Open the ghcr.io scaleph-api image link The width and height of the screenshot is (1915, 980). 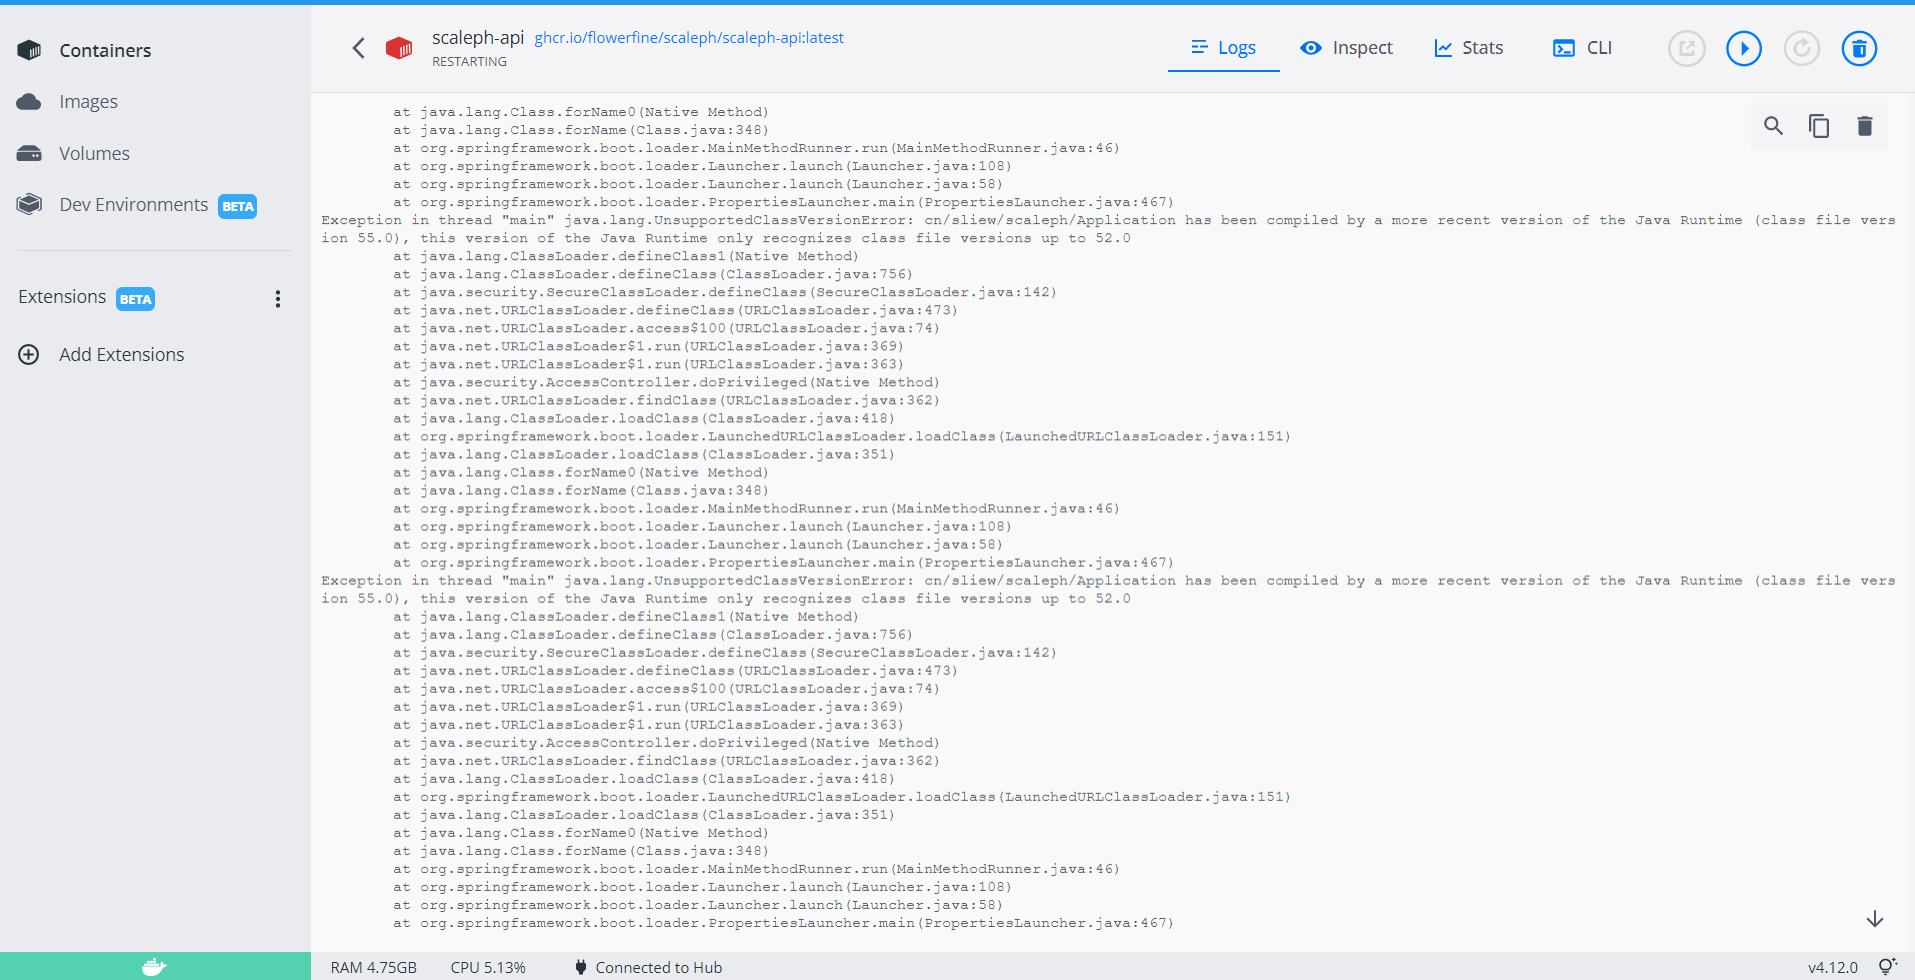tap(689, 37)
